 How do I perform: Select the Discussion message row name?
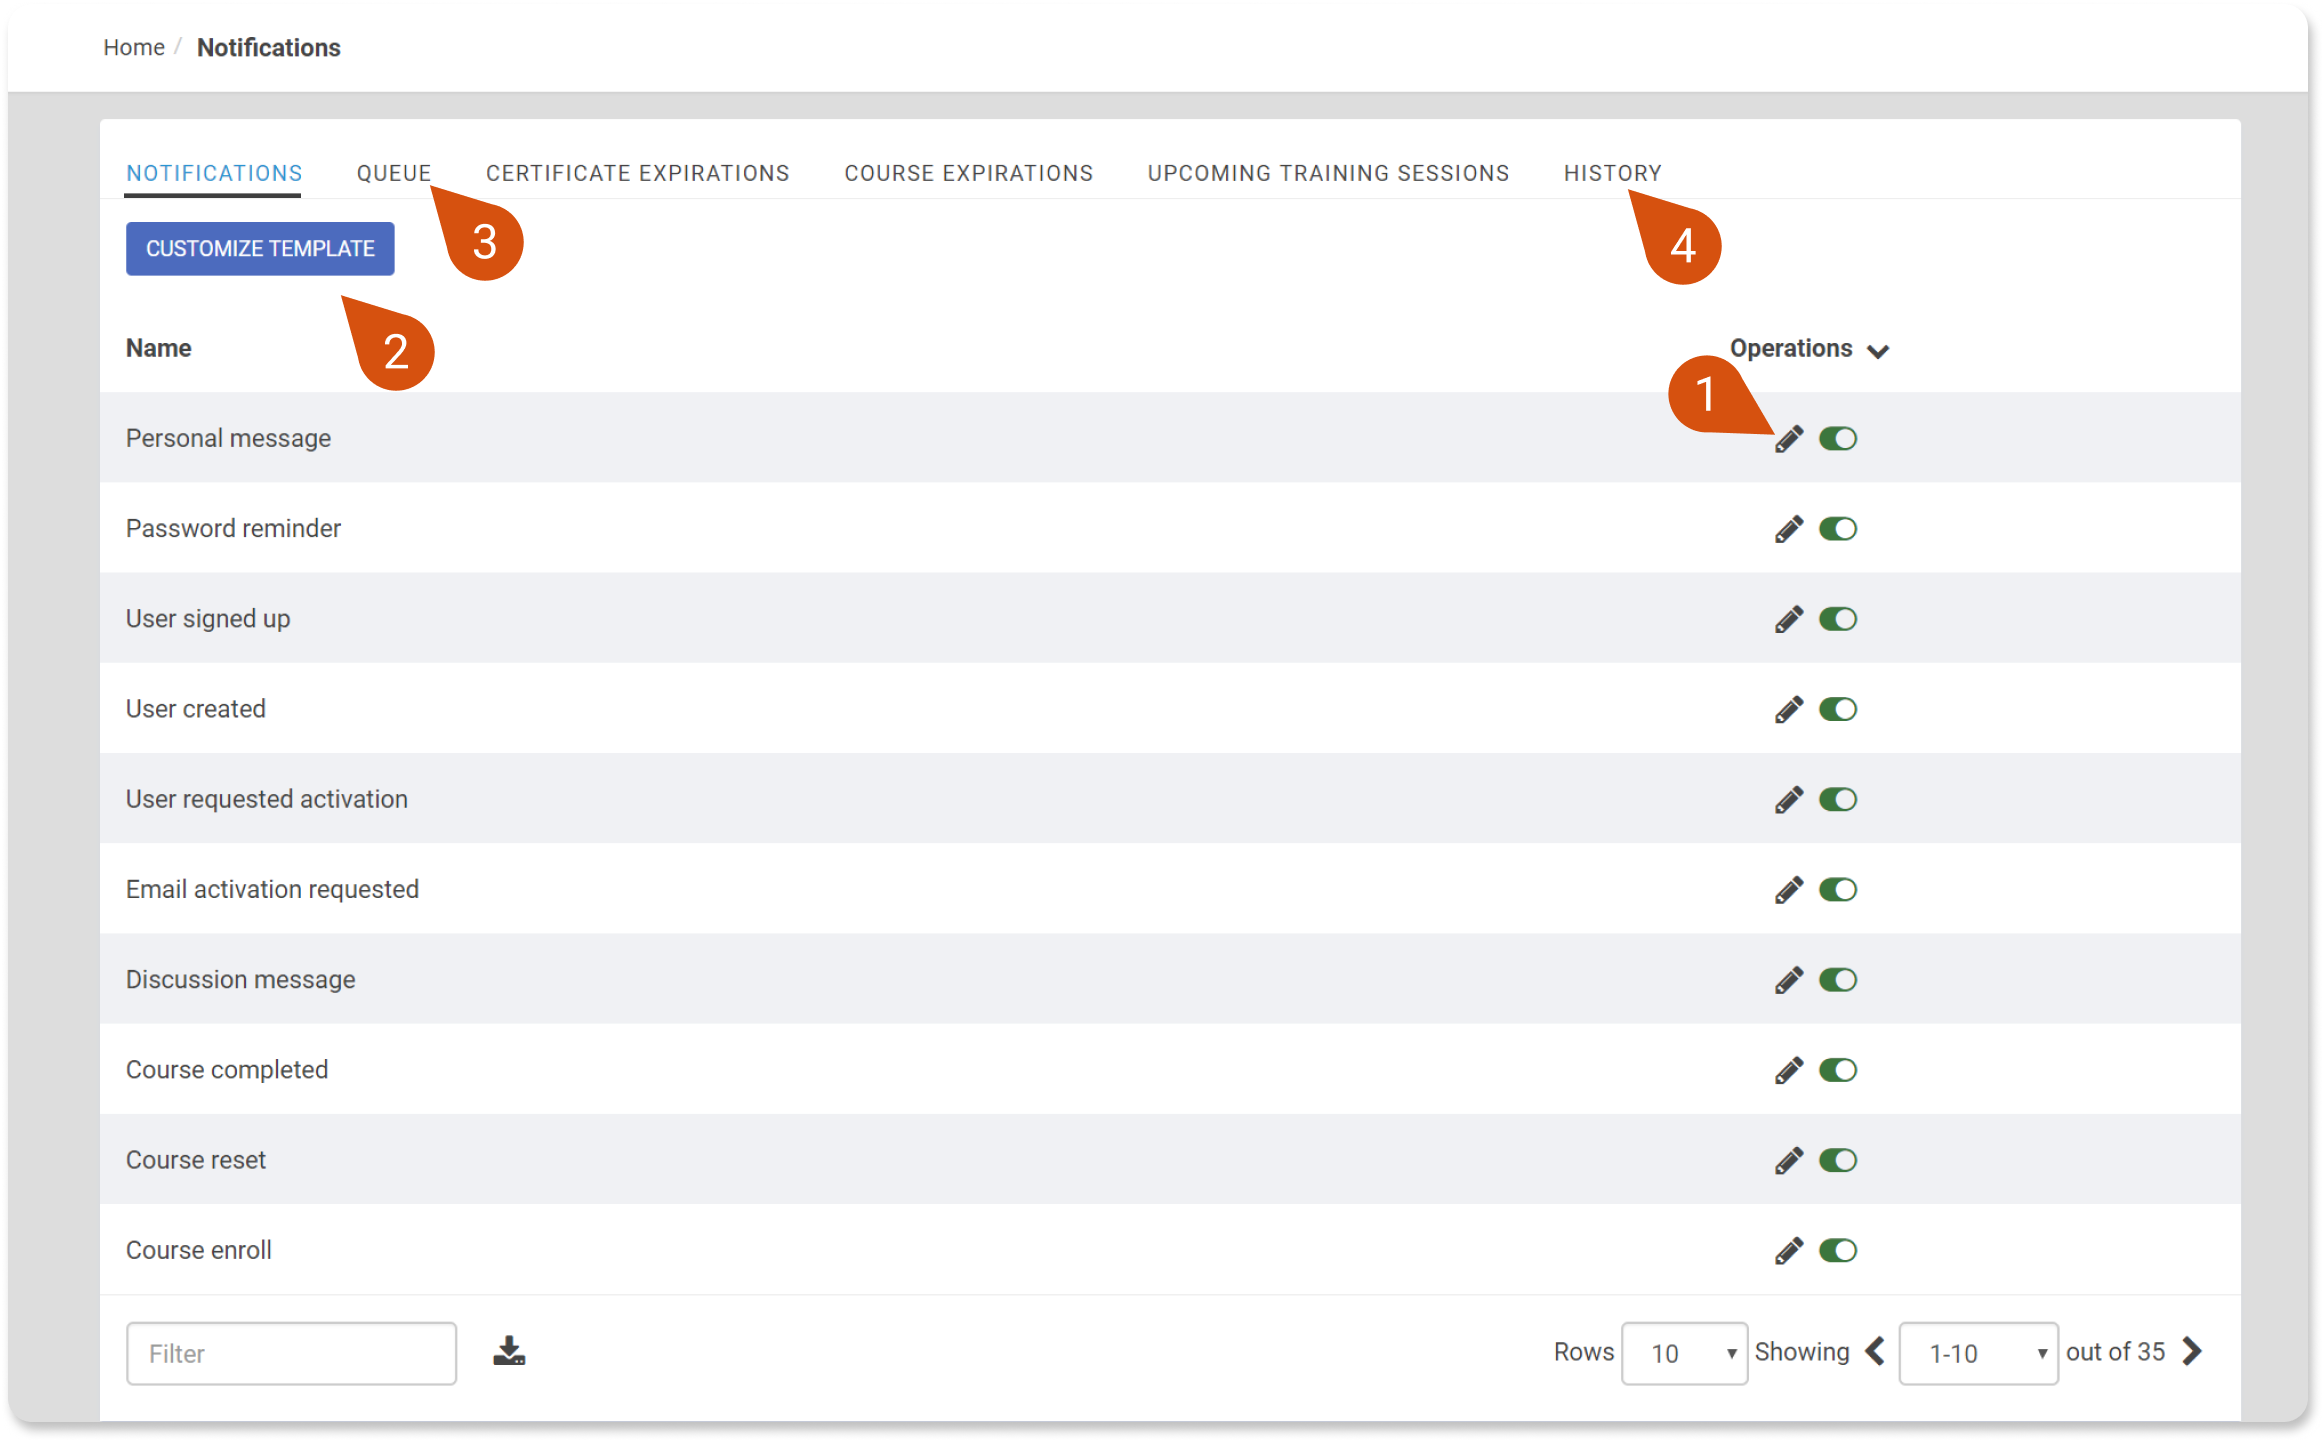coord(241,980)
